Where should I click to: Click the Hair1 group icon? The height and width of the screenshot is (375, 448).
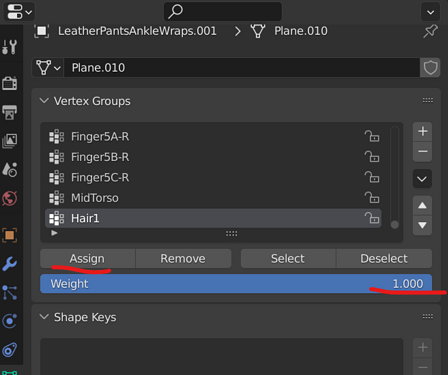coord(57,218)
